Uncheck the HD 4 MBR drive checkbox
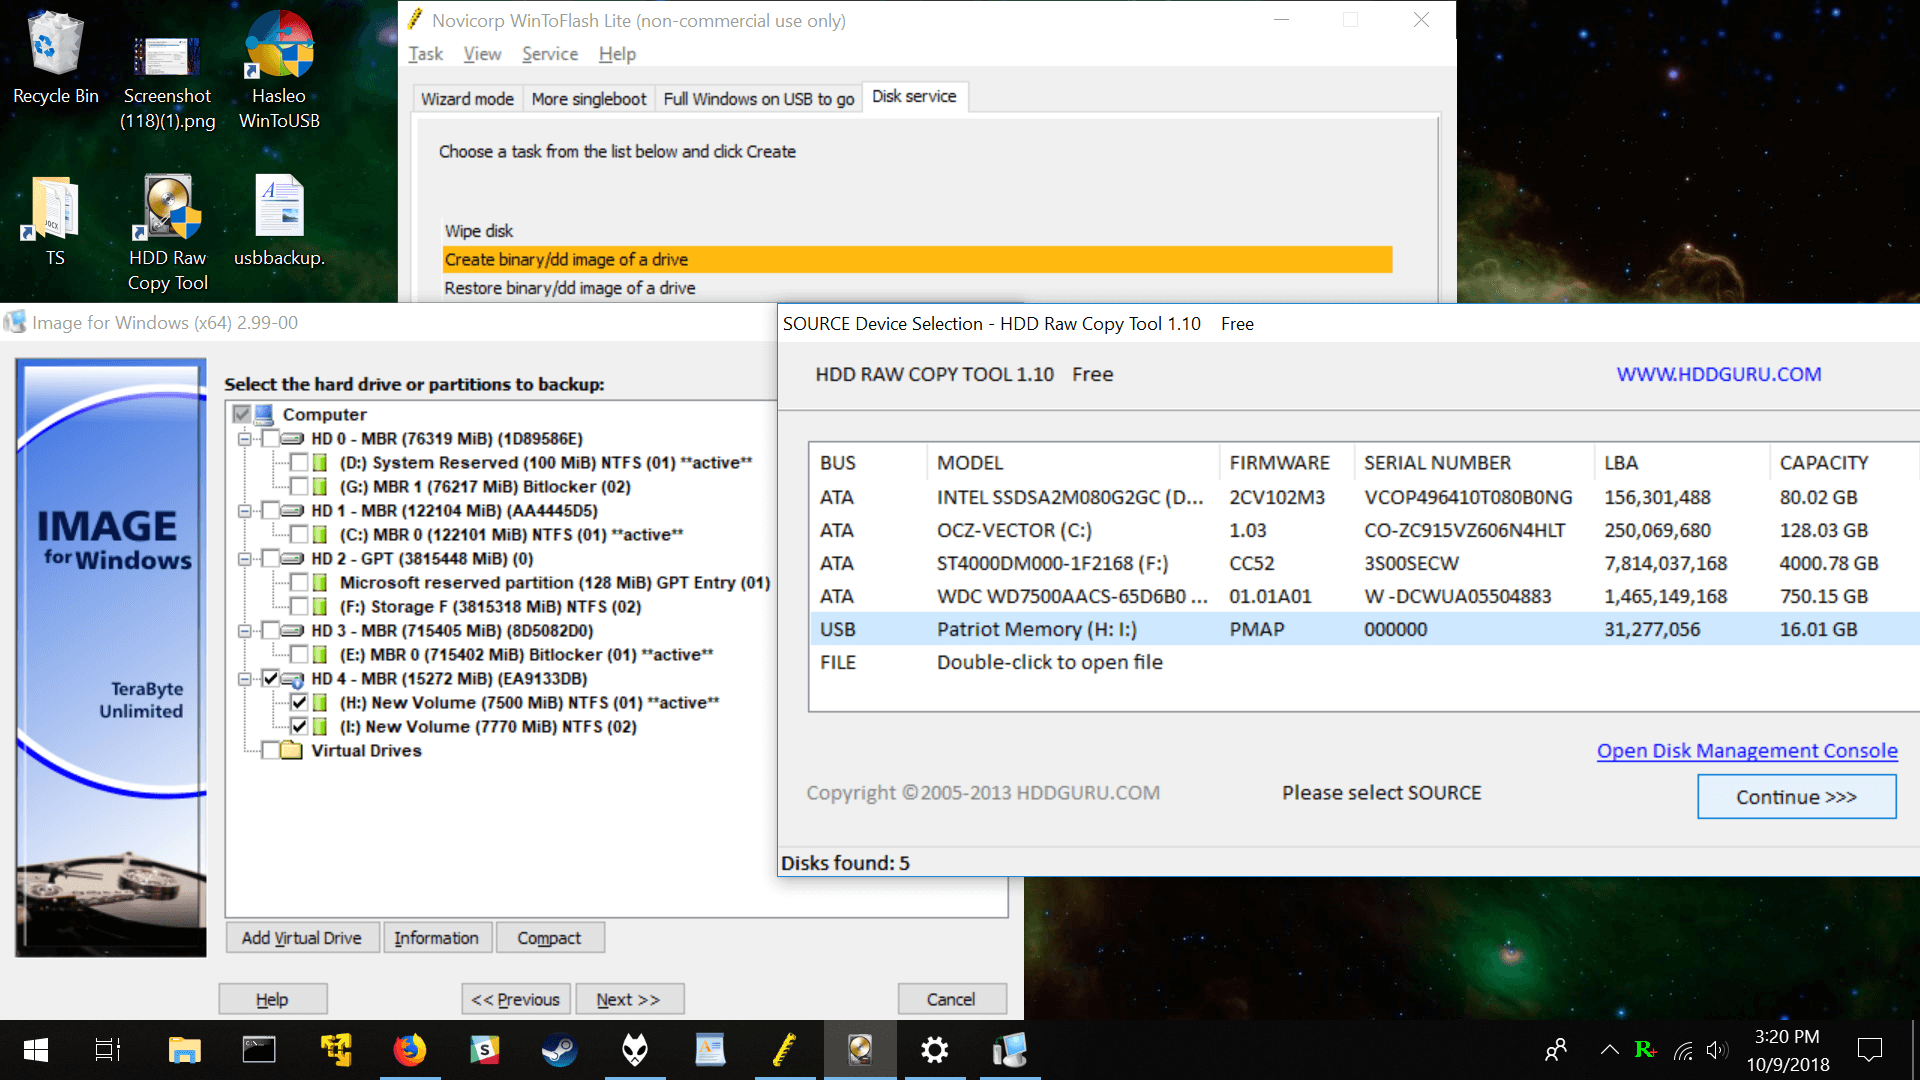The width and height of the screenshot is (1920, 1080). [x=270, y=679]
